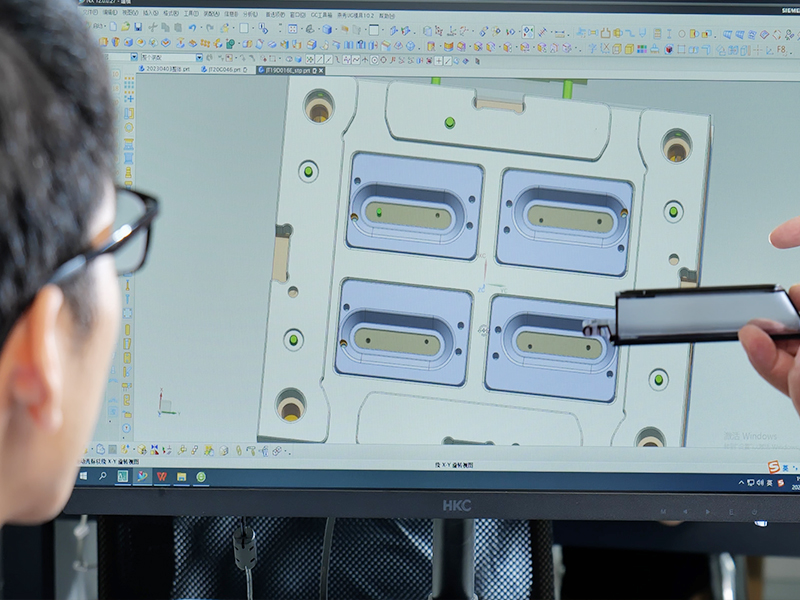This screenshot has height=600, width=800.
Task: Open WPS Office from the taskbar
Action: coord(162,477)
